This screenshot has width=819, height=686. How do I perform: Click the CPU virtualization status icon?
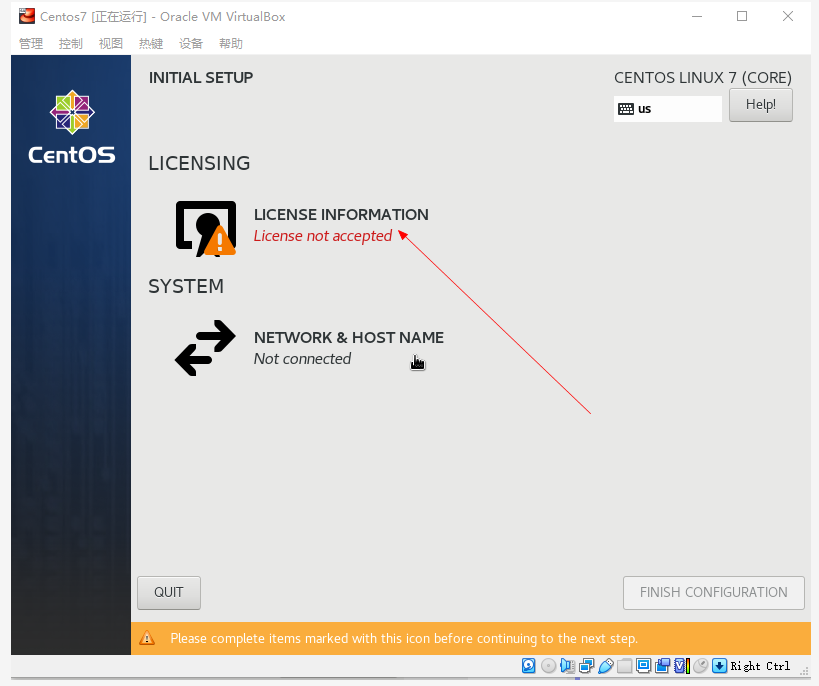682,666
